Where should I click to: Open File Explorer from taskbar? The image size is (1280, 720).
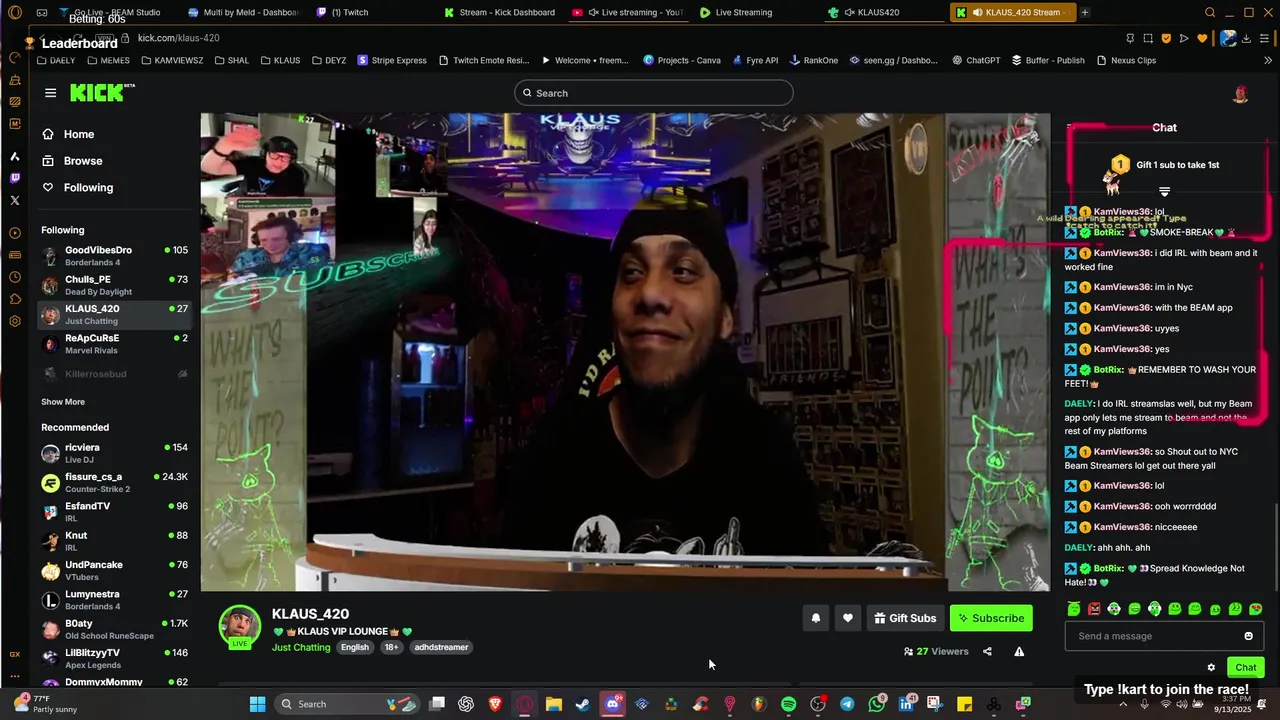coord(554,704)
